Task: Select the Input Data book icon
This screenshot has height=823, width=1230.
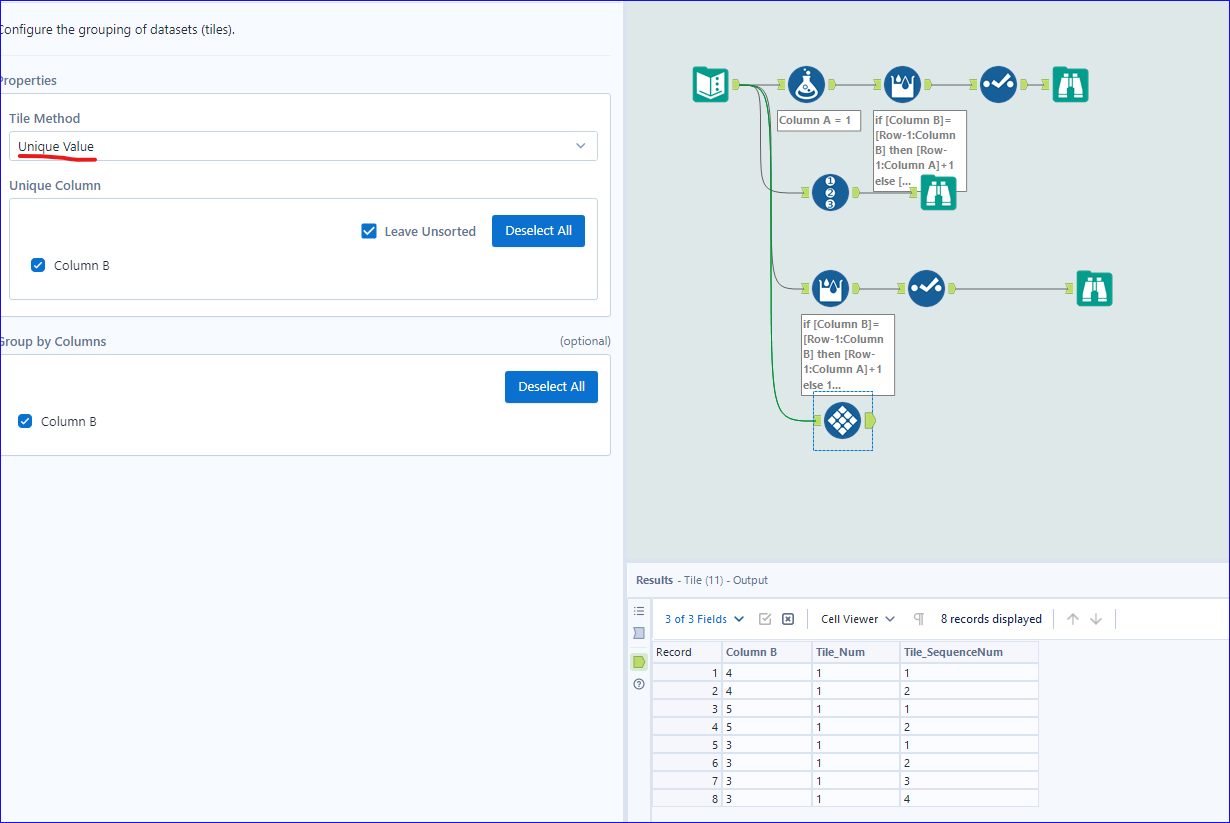Action: point(711,84)
